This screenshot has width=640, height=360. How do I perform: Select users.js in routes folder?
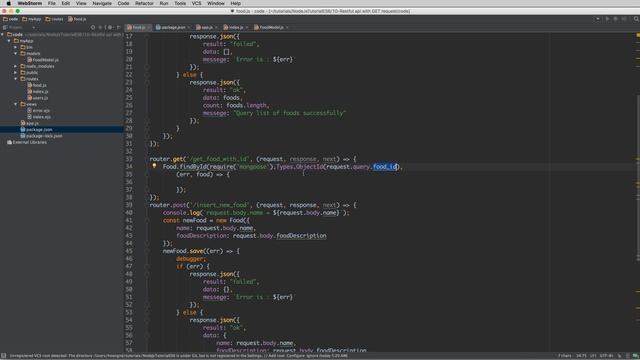pos(38,98)
